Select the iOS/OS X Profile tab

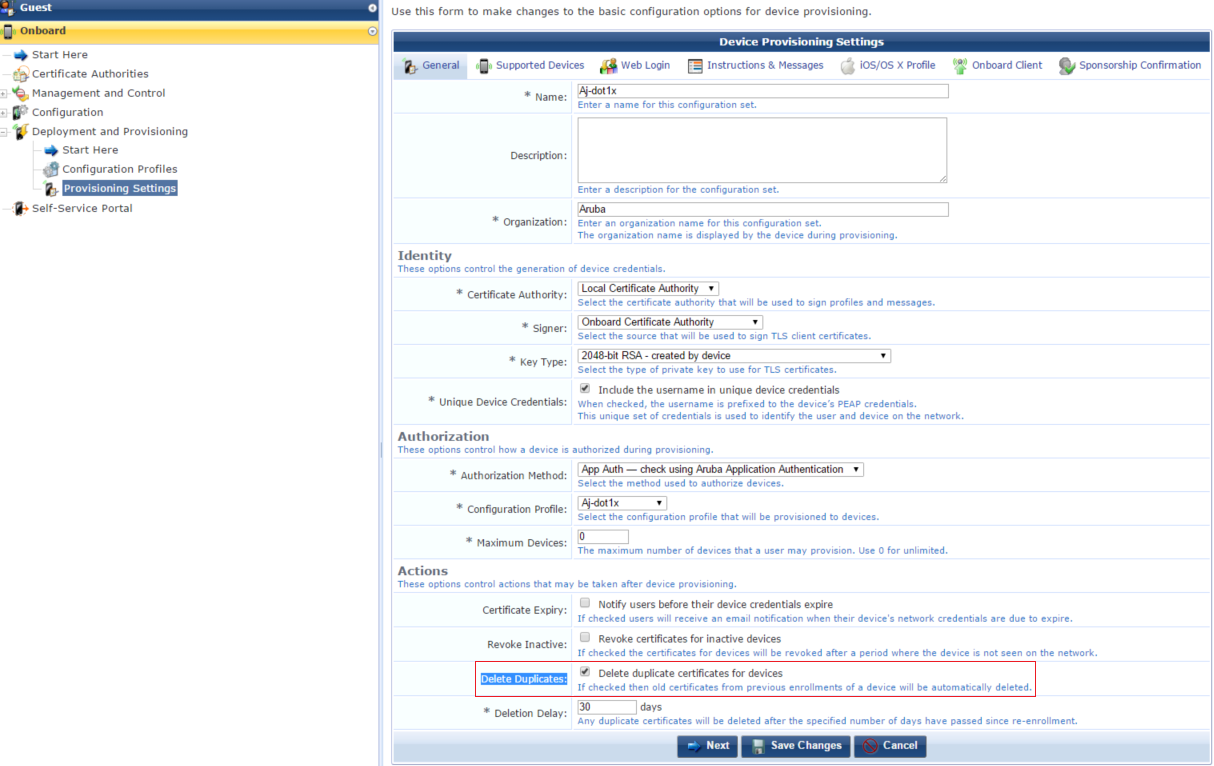[x=888, y=66]
